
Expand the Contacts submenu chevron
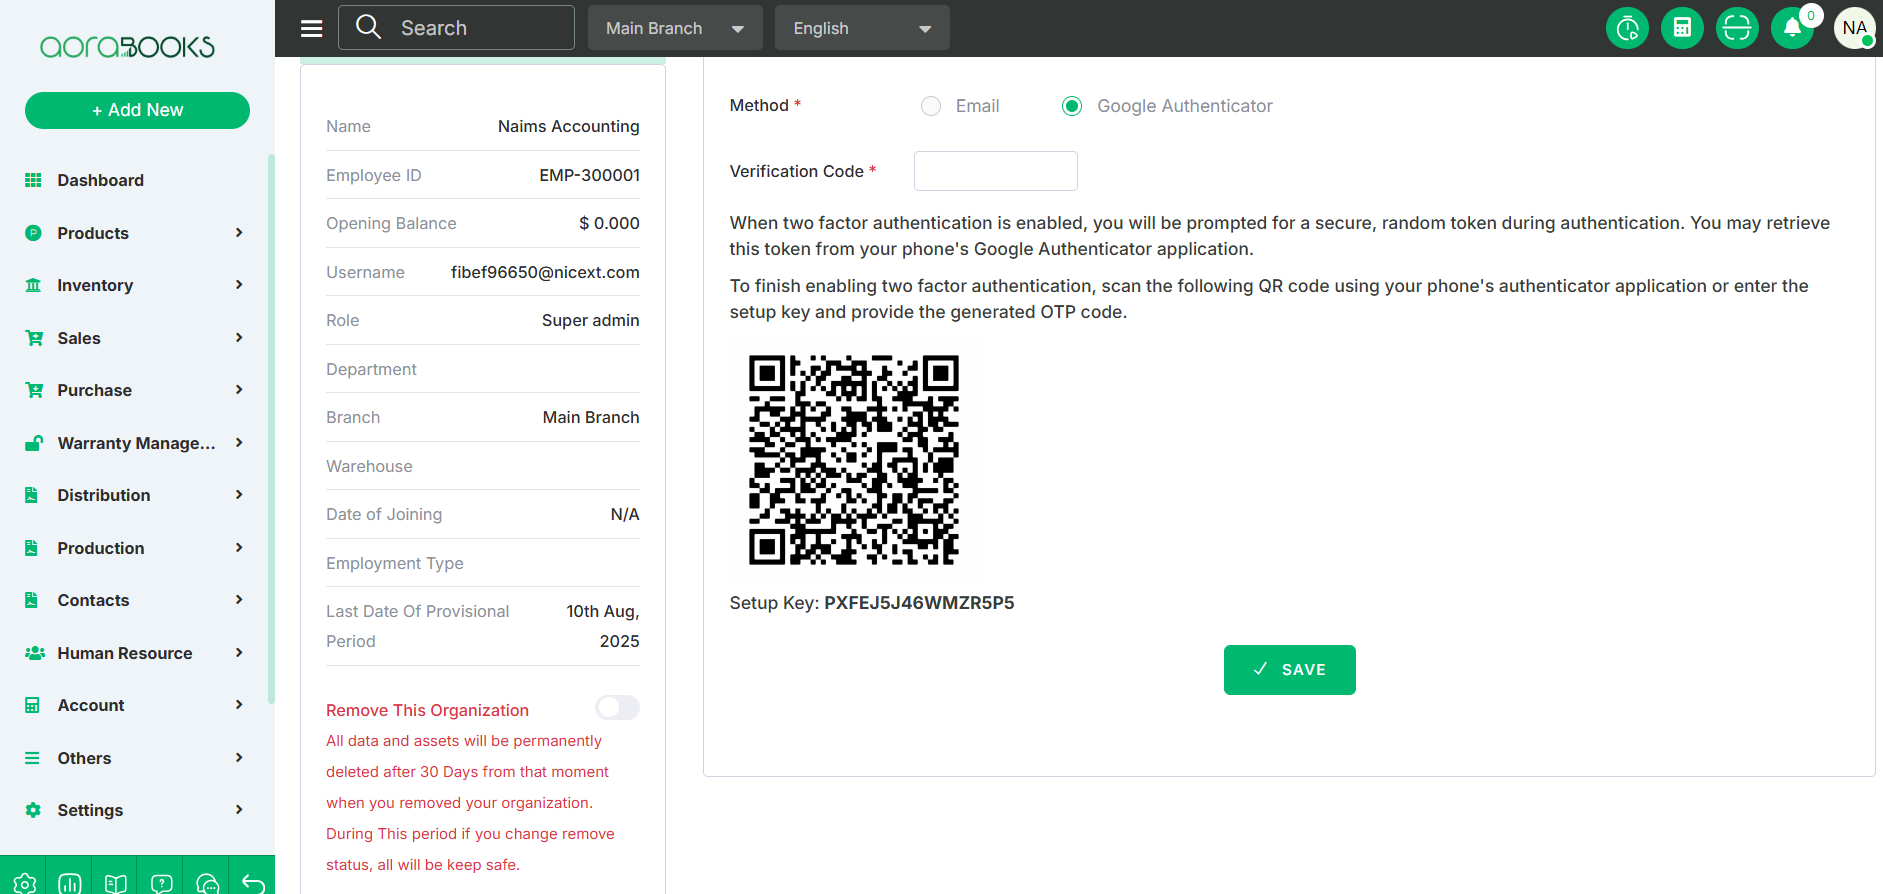(239, 600)
